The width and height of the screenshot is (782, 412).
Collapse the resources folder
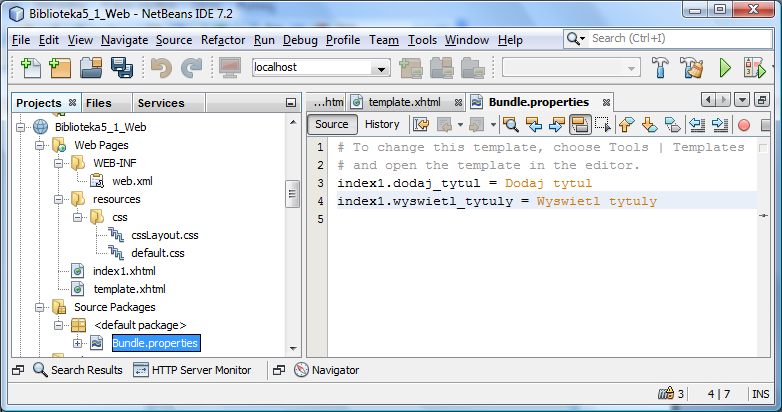click(x=58, y=199)
